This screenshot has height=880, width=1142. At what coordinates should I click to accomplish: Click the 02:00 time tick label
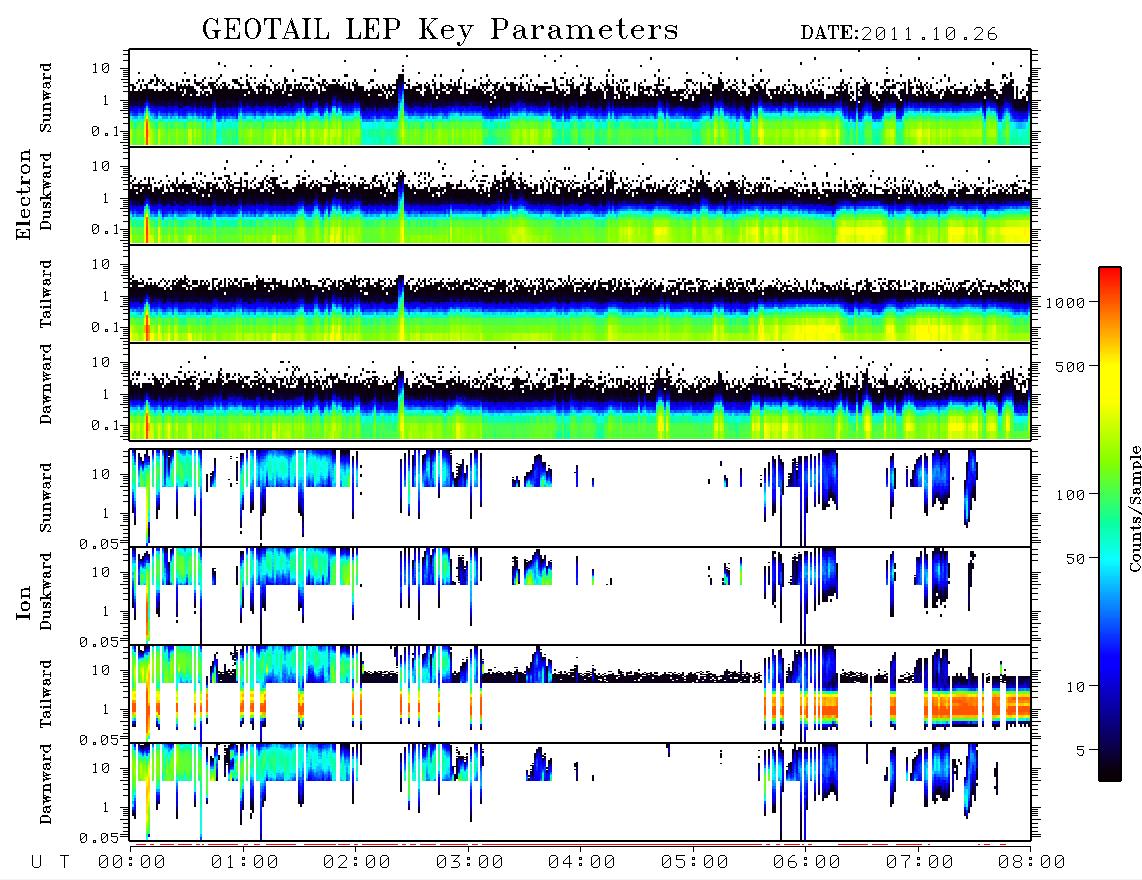(x=357, y=863)
